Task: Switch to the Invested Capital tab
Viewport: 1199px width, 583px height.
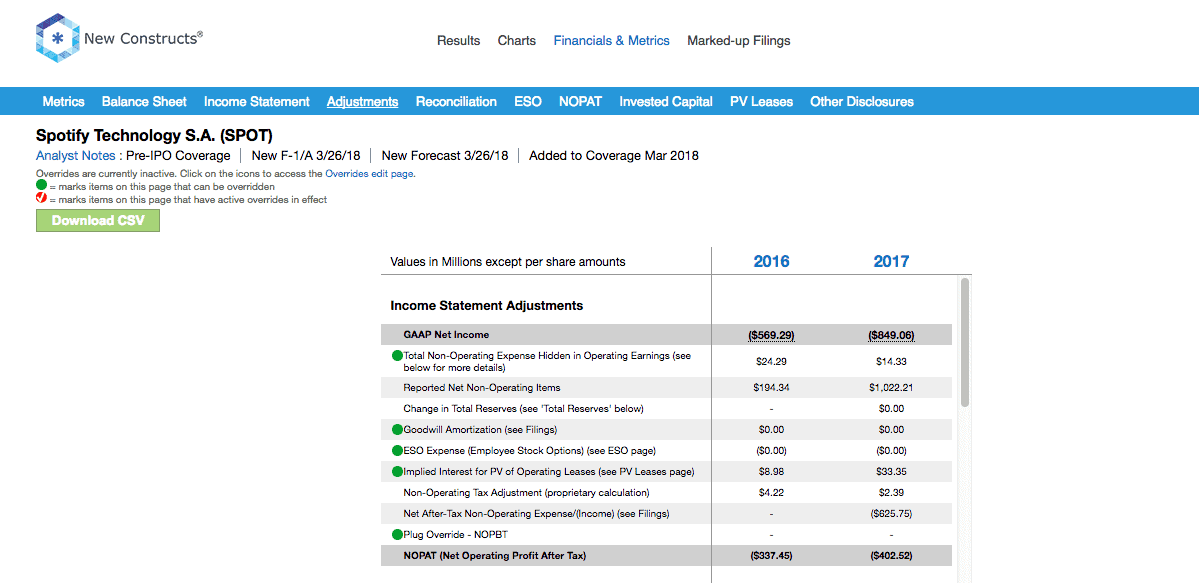Action: [666, 101]
